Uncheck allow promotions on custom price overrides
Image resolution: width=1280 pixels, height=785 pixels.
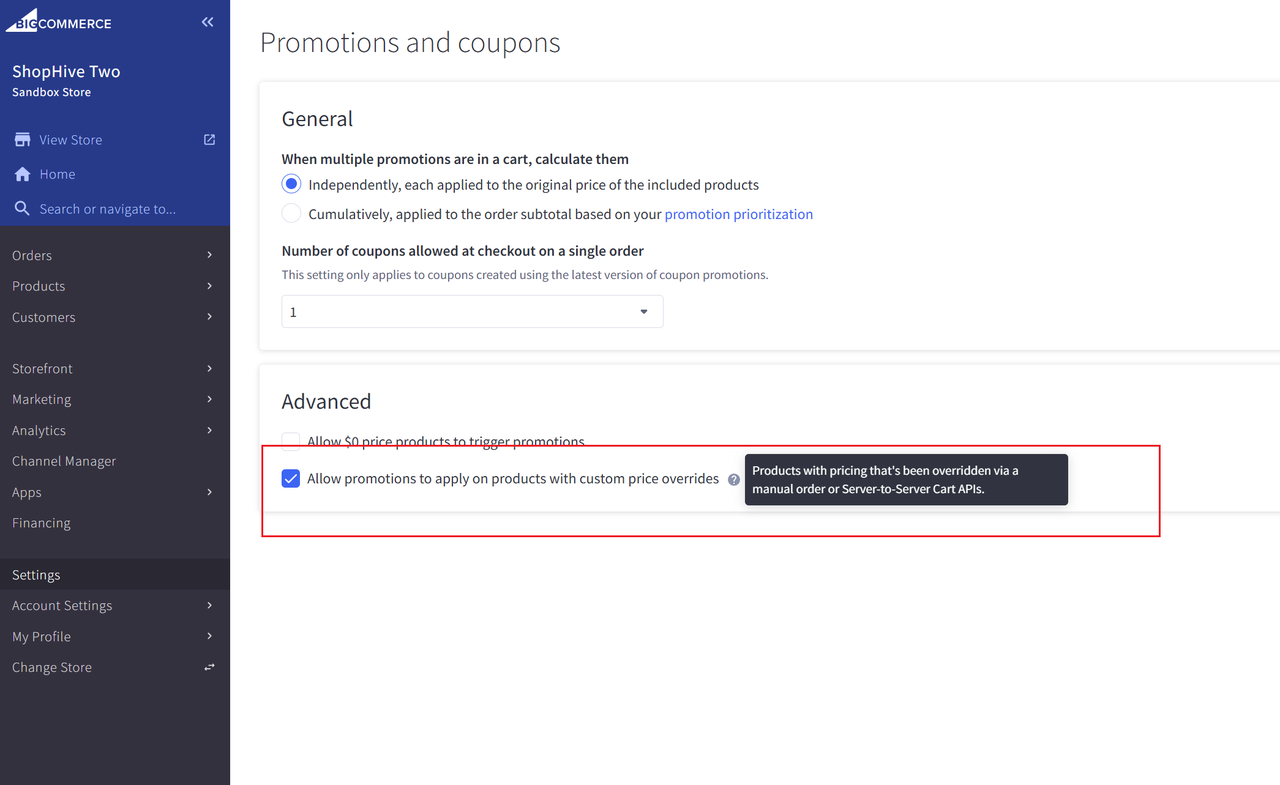click(x=291, y=478)
